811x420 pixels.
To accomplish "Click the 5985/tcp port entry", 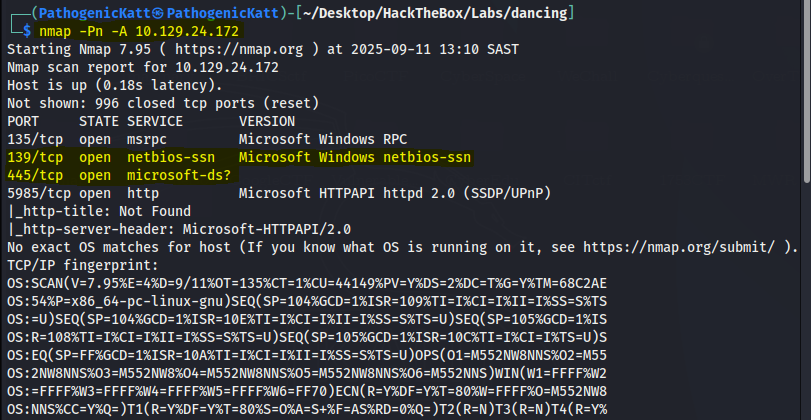I will click(39, 192).
